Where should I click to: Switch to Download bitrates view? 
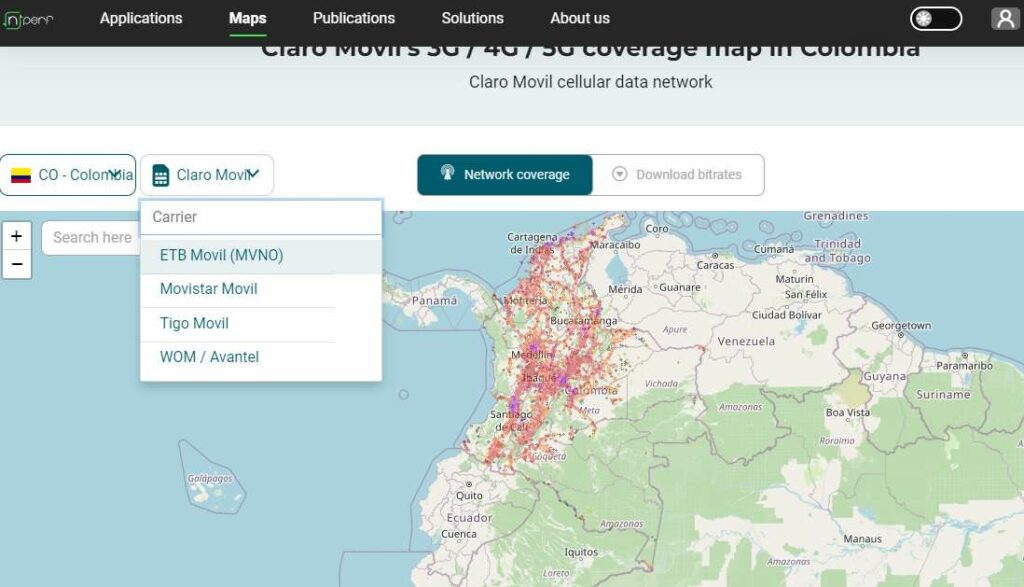(678, 175)
